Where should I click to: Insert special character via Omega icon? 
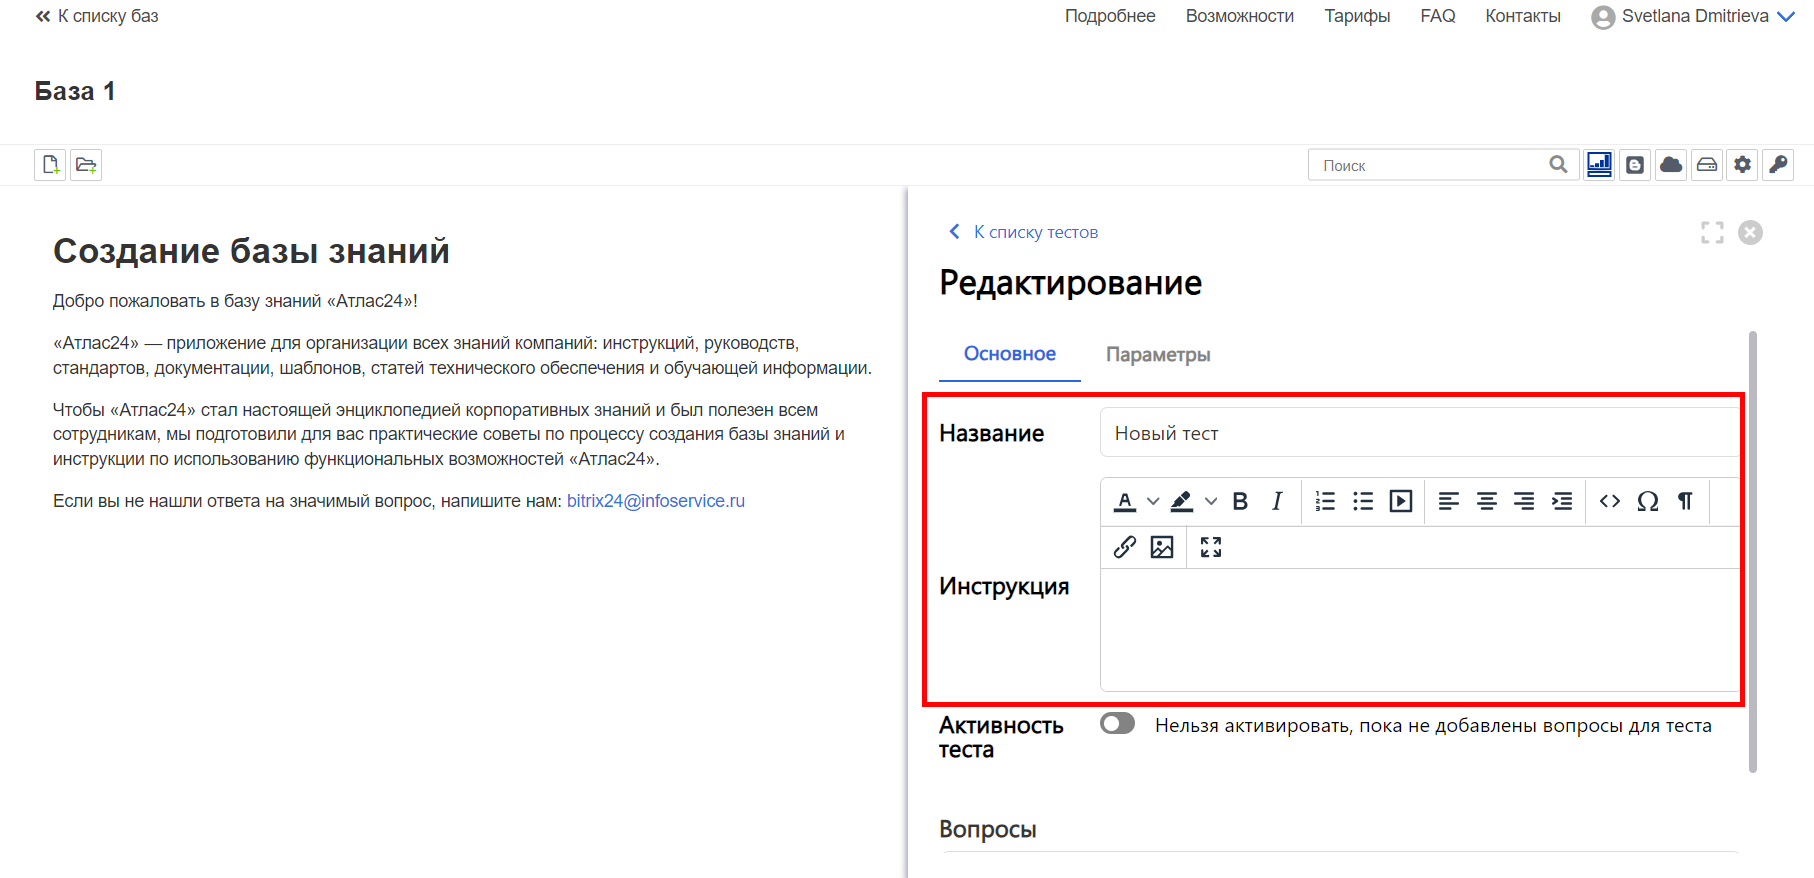click(x=1648, y=502)
